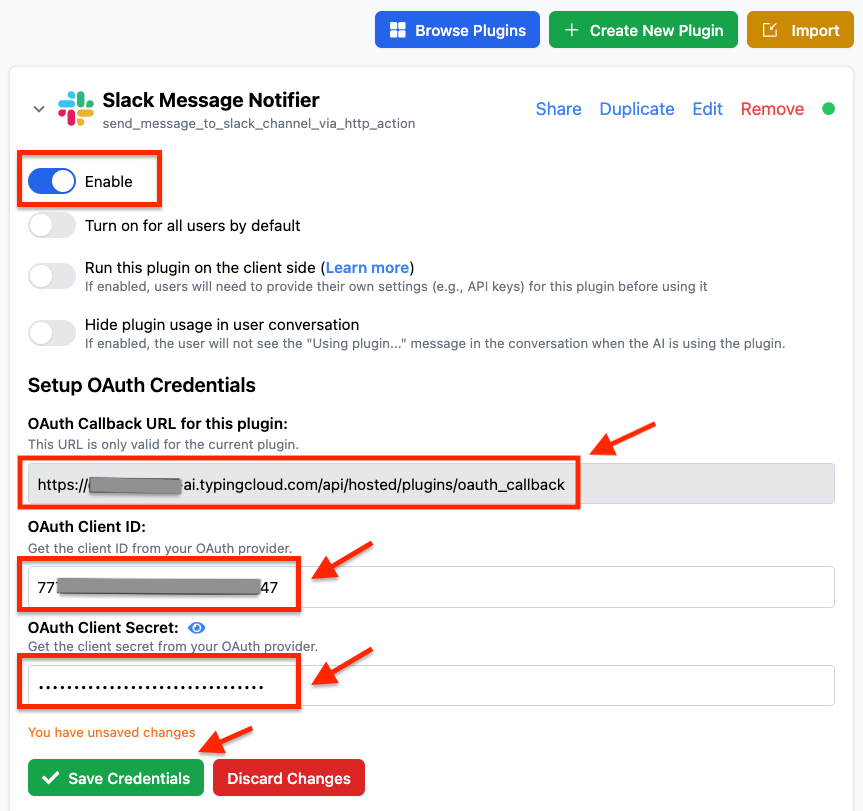Toggle Turn on for all users by default
The width and height of the screenshot is (863, 811).
pyautogui.click(x=52, y=226)
